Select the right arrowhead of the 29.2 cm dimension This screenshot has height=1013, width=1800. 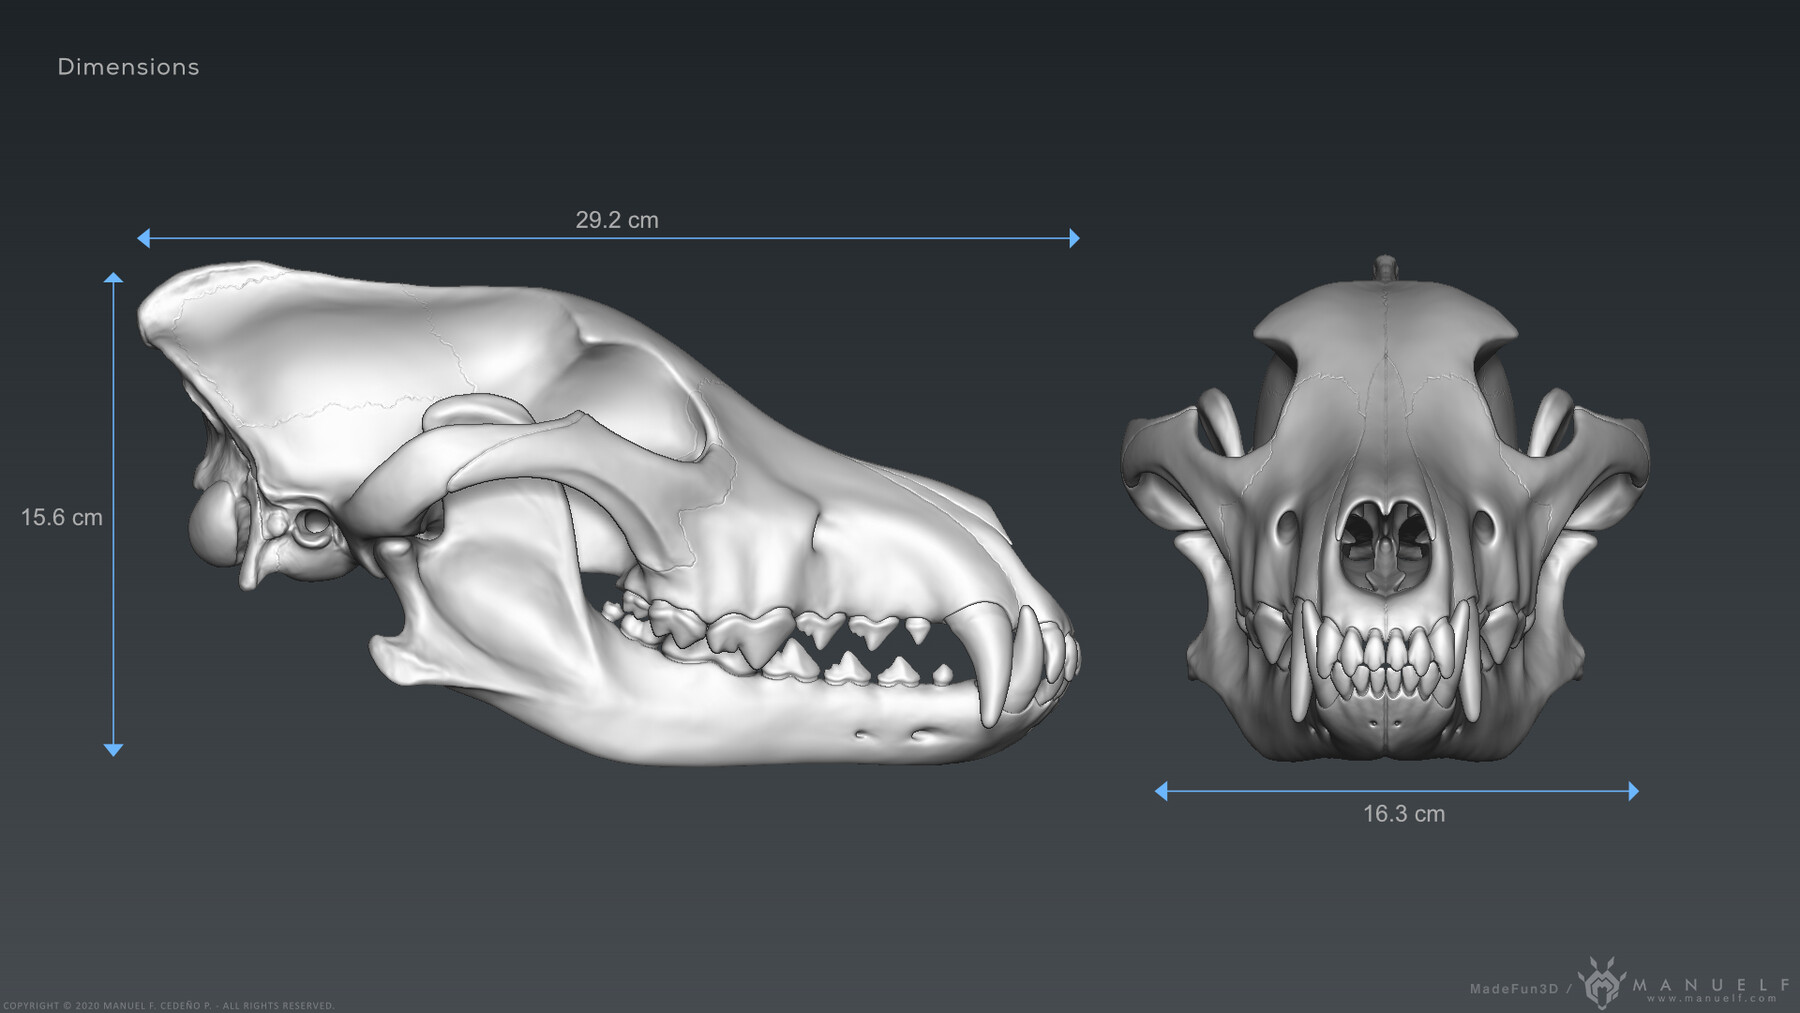click(1073, 237)
